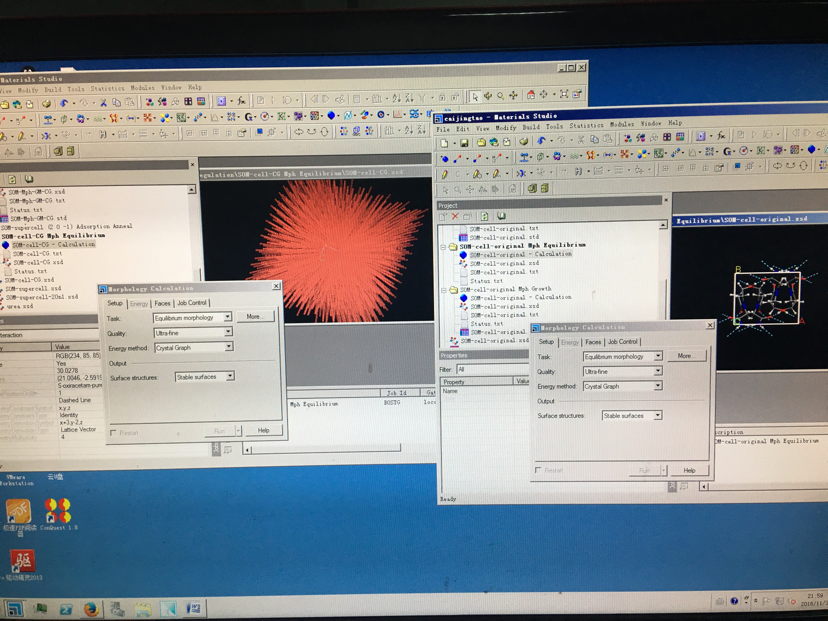Click Undo arrow in right window toolbar

pyautogui.click(x=541, y=141)
